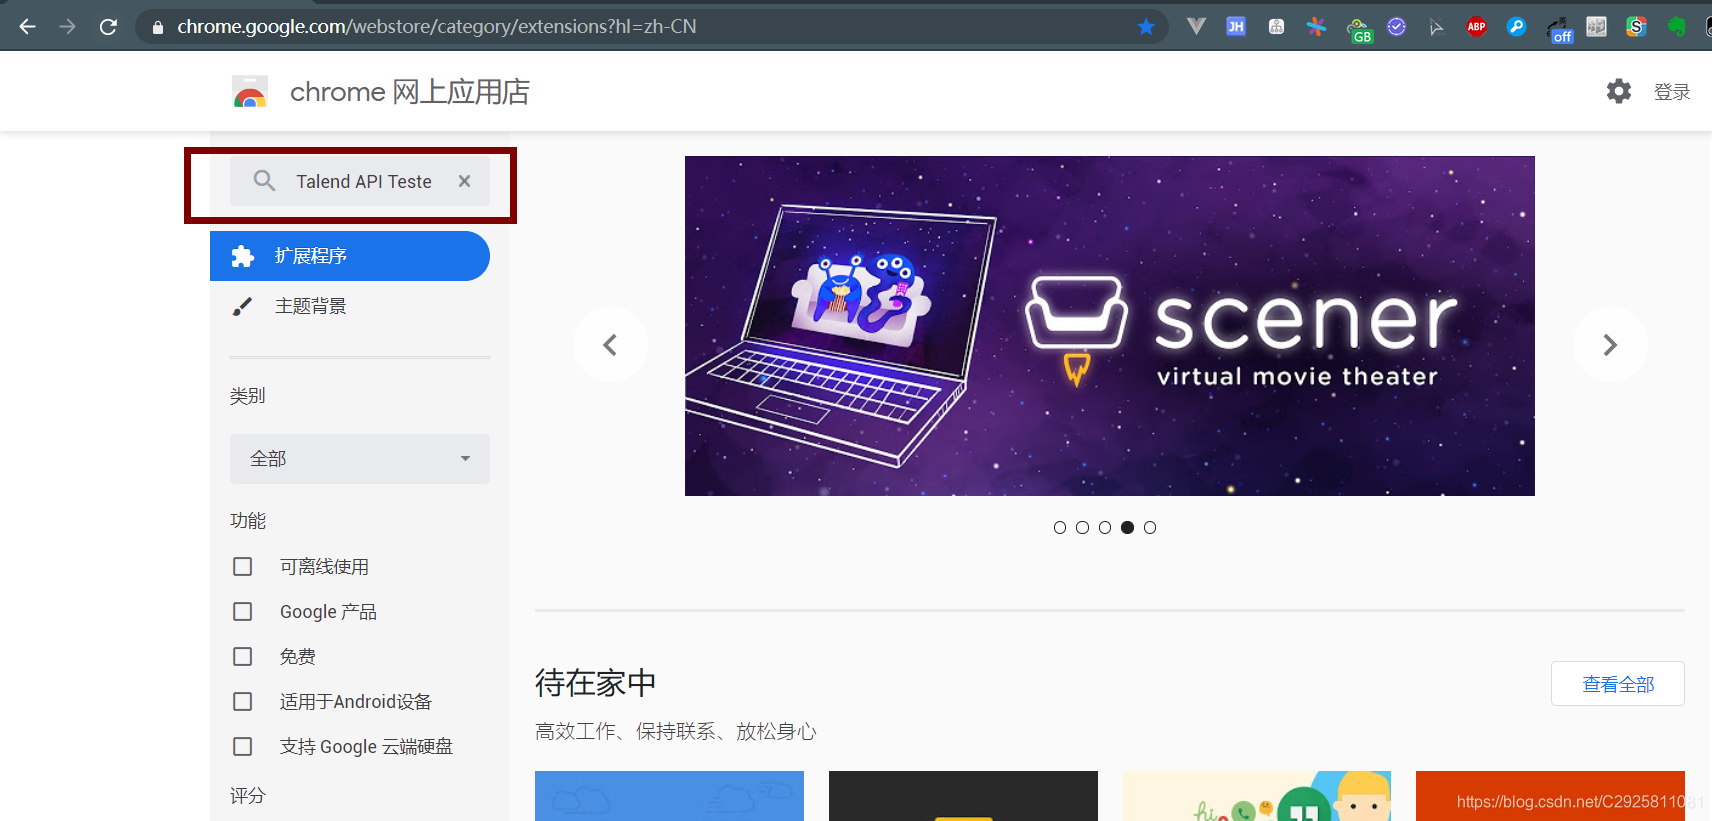Click the extension with GB badge
1712x821 pixels.
(x=1358, y=30)
